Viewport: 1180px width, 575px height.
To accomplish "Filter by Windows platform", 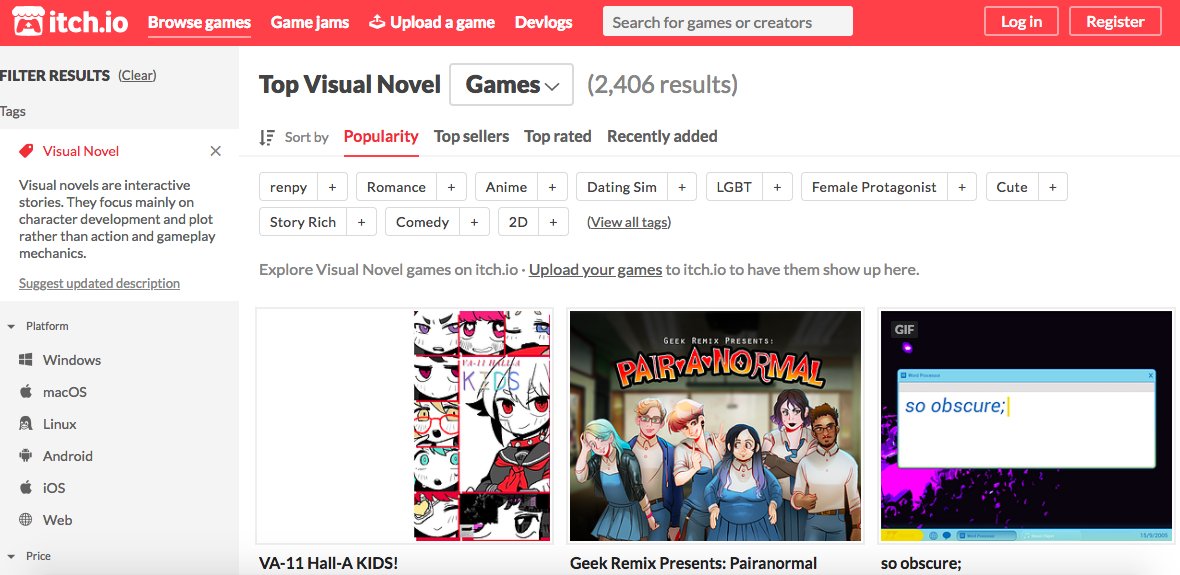I will [60, 360].
